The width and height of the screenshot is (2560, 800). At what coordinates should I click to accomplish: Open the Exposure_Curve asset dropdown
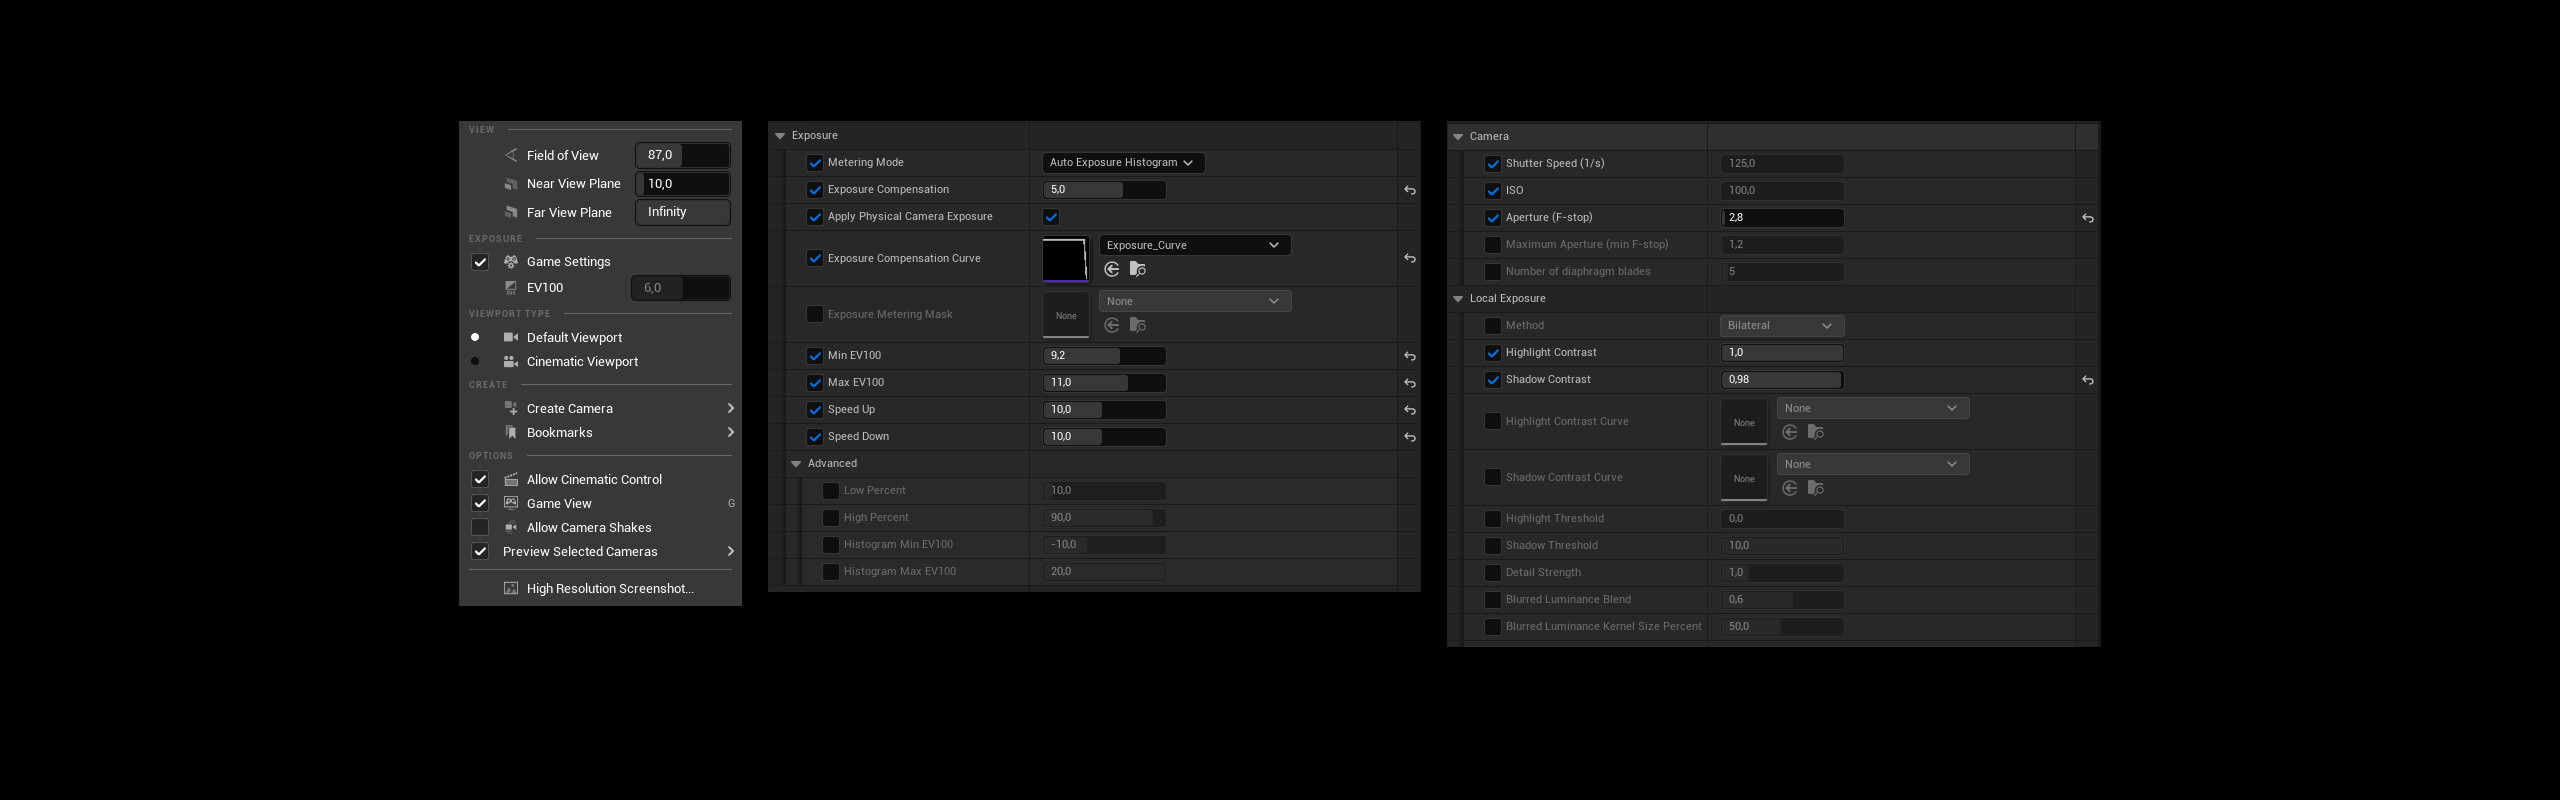click(x=1195, y=245)
